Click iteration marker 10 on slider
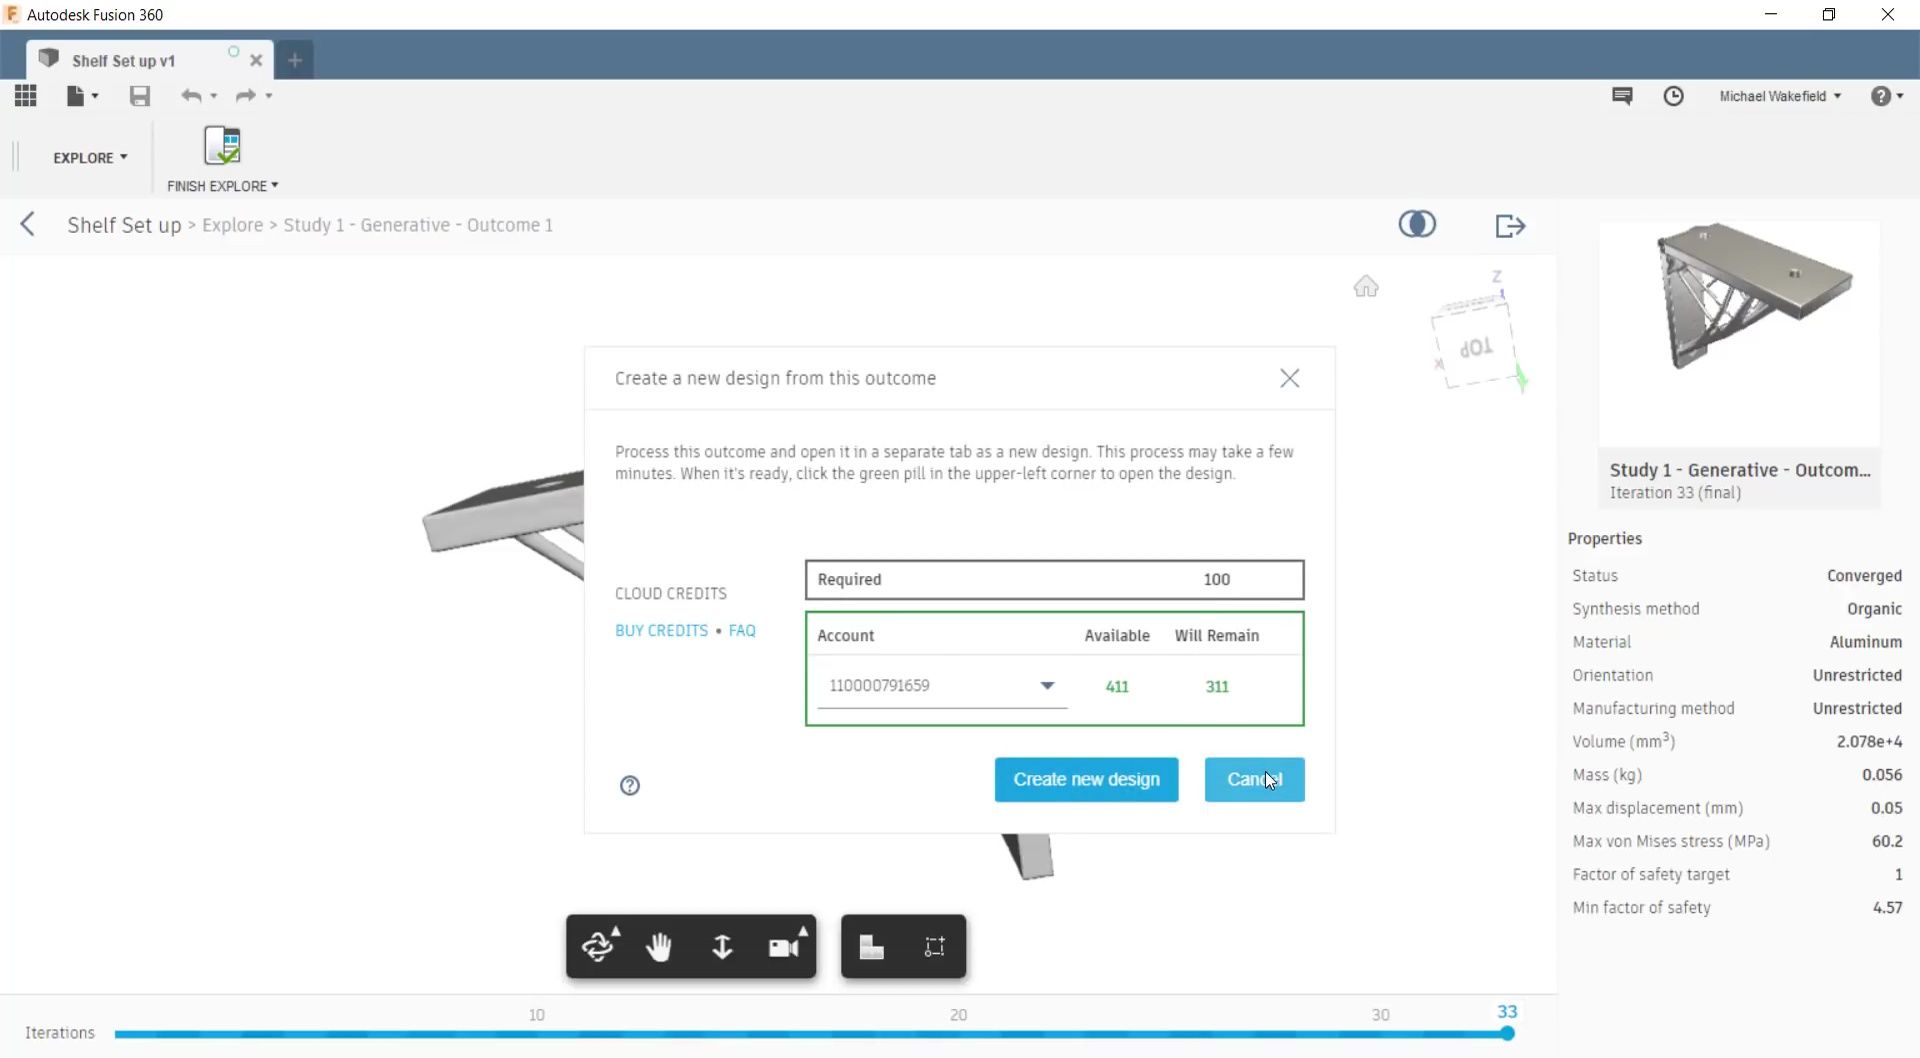 (537, 1016)
